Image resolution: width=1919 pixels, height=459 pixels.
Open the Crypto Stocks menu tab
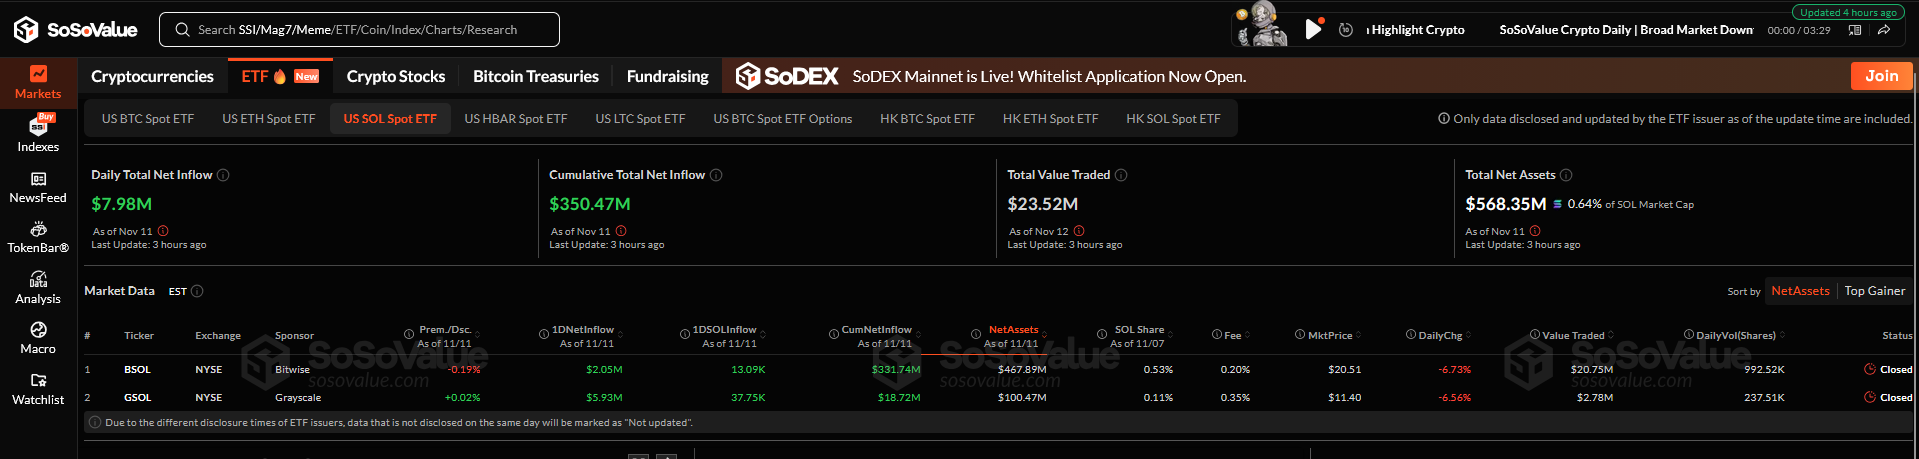395,76
